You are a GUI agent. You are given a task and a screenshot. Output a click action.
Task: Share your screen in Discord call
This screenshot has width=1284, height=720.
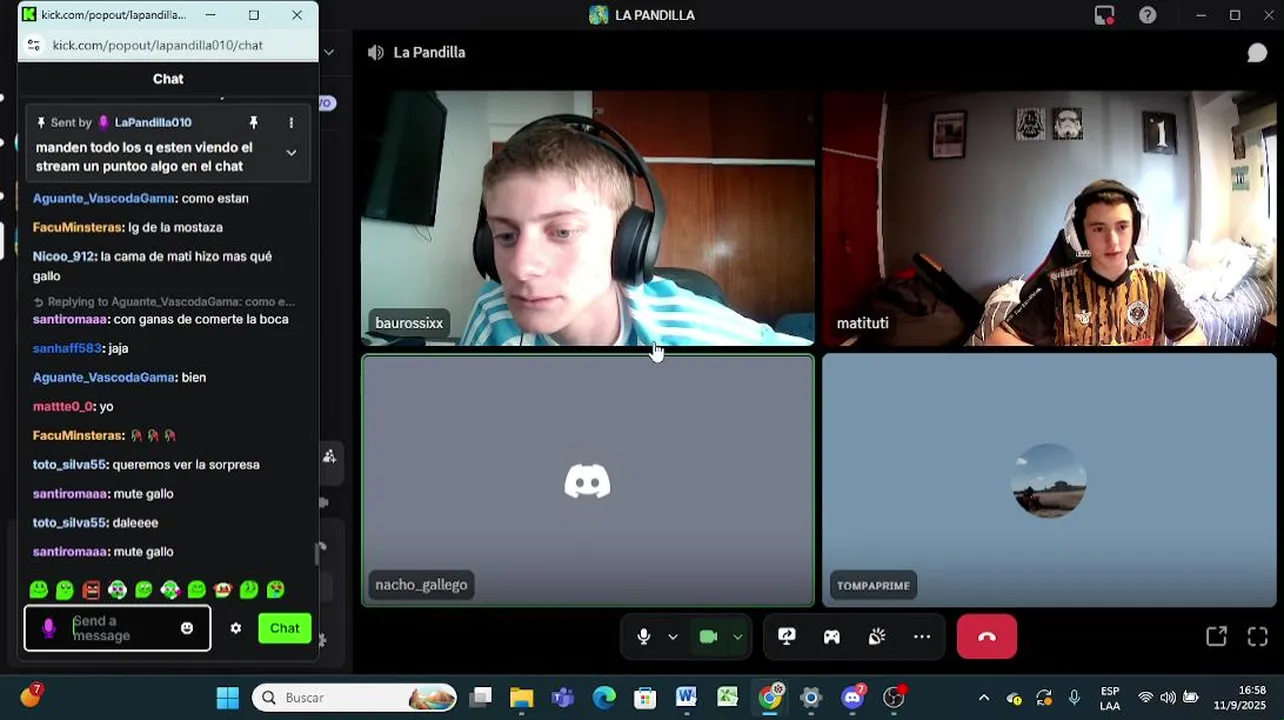point(787,637)
